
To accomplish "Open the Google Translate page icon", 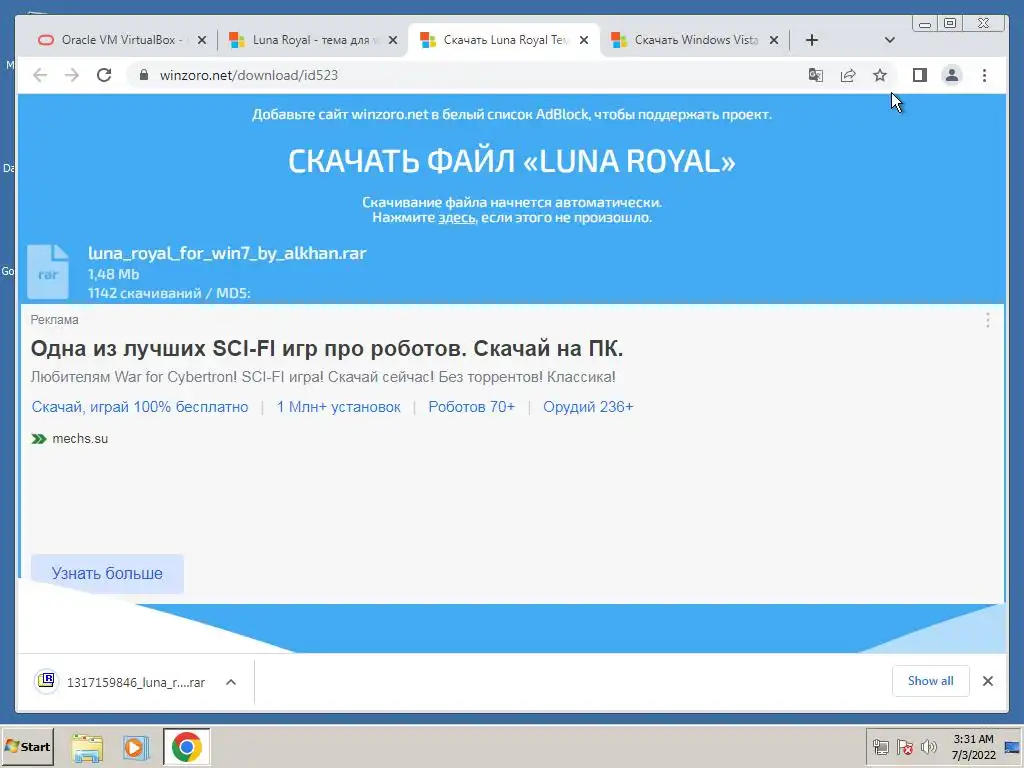I will tap(816, 75).
